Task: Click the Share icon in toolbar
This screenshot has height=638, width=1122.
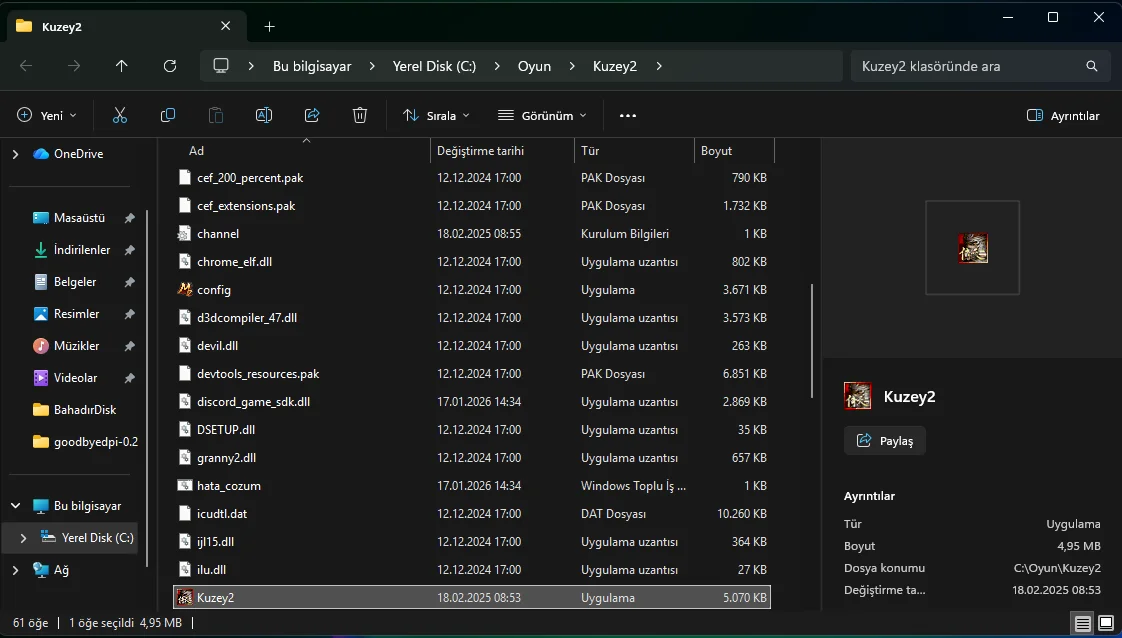Action: coord(312,116)
